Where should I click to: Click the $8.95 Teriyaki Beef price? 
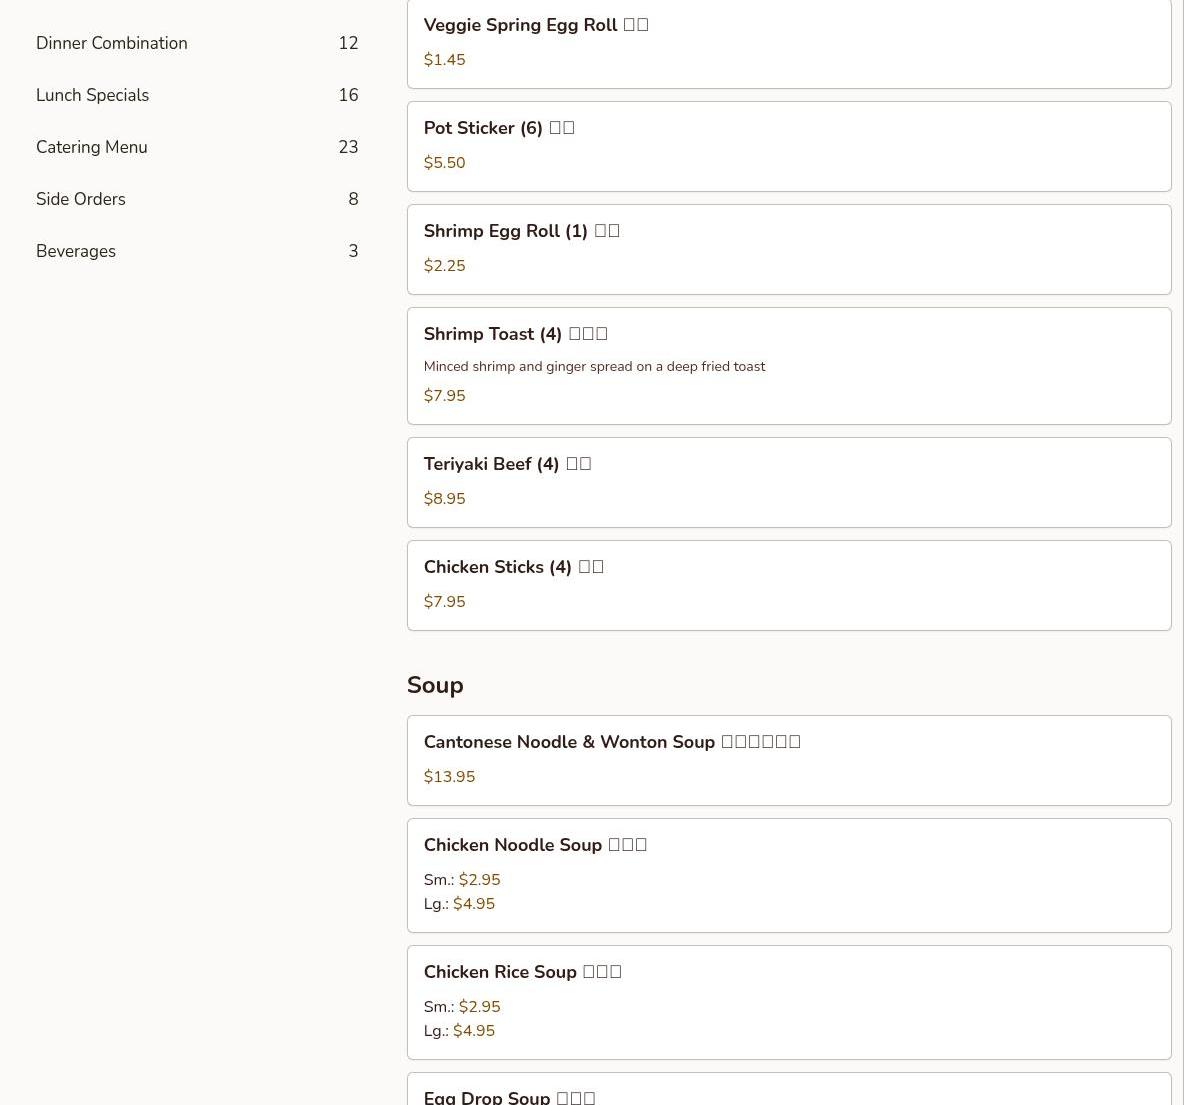tap(444, 499)
